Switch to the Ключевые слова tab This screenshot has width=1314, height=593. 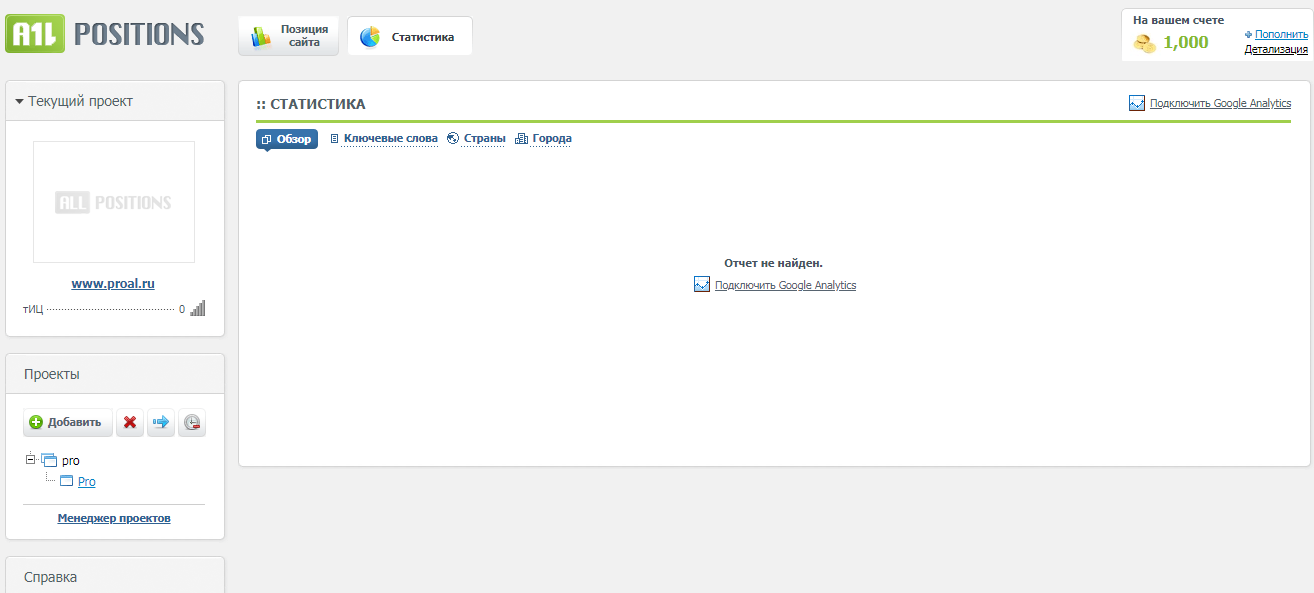point(391,139)
